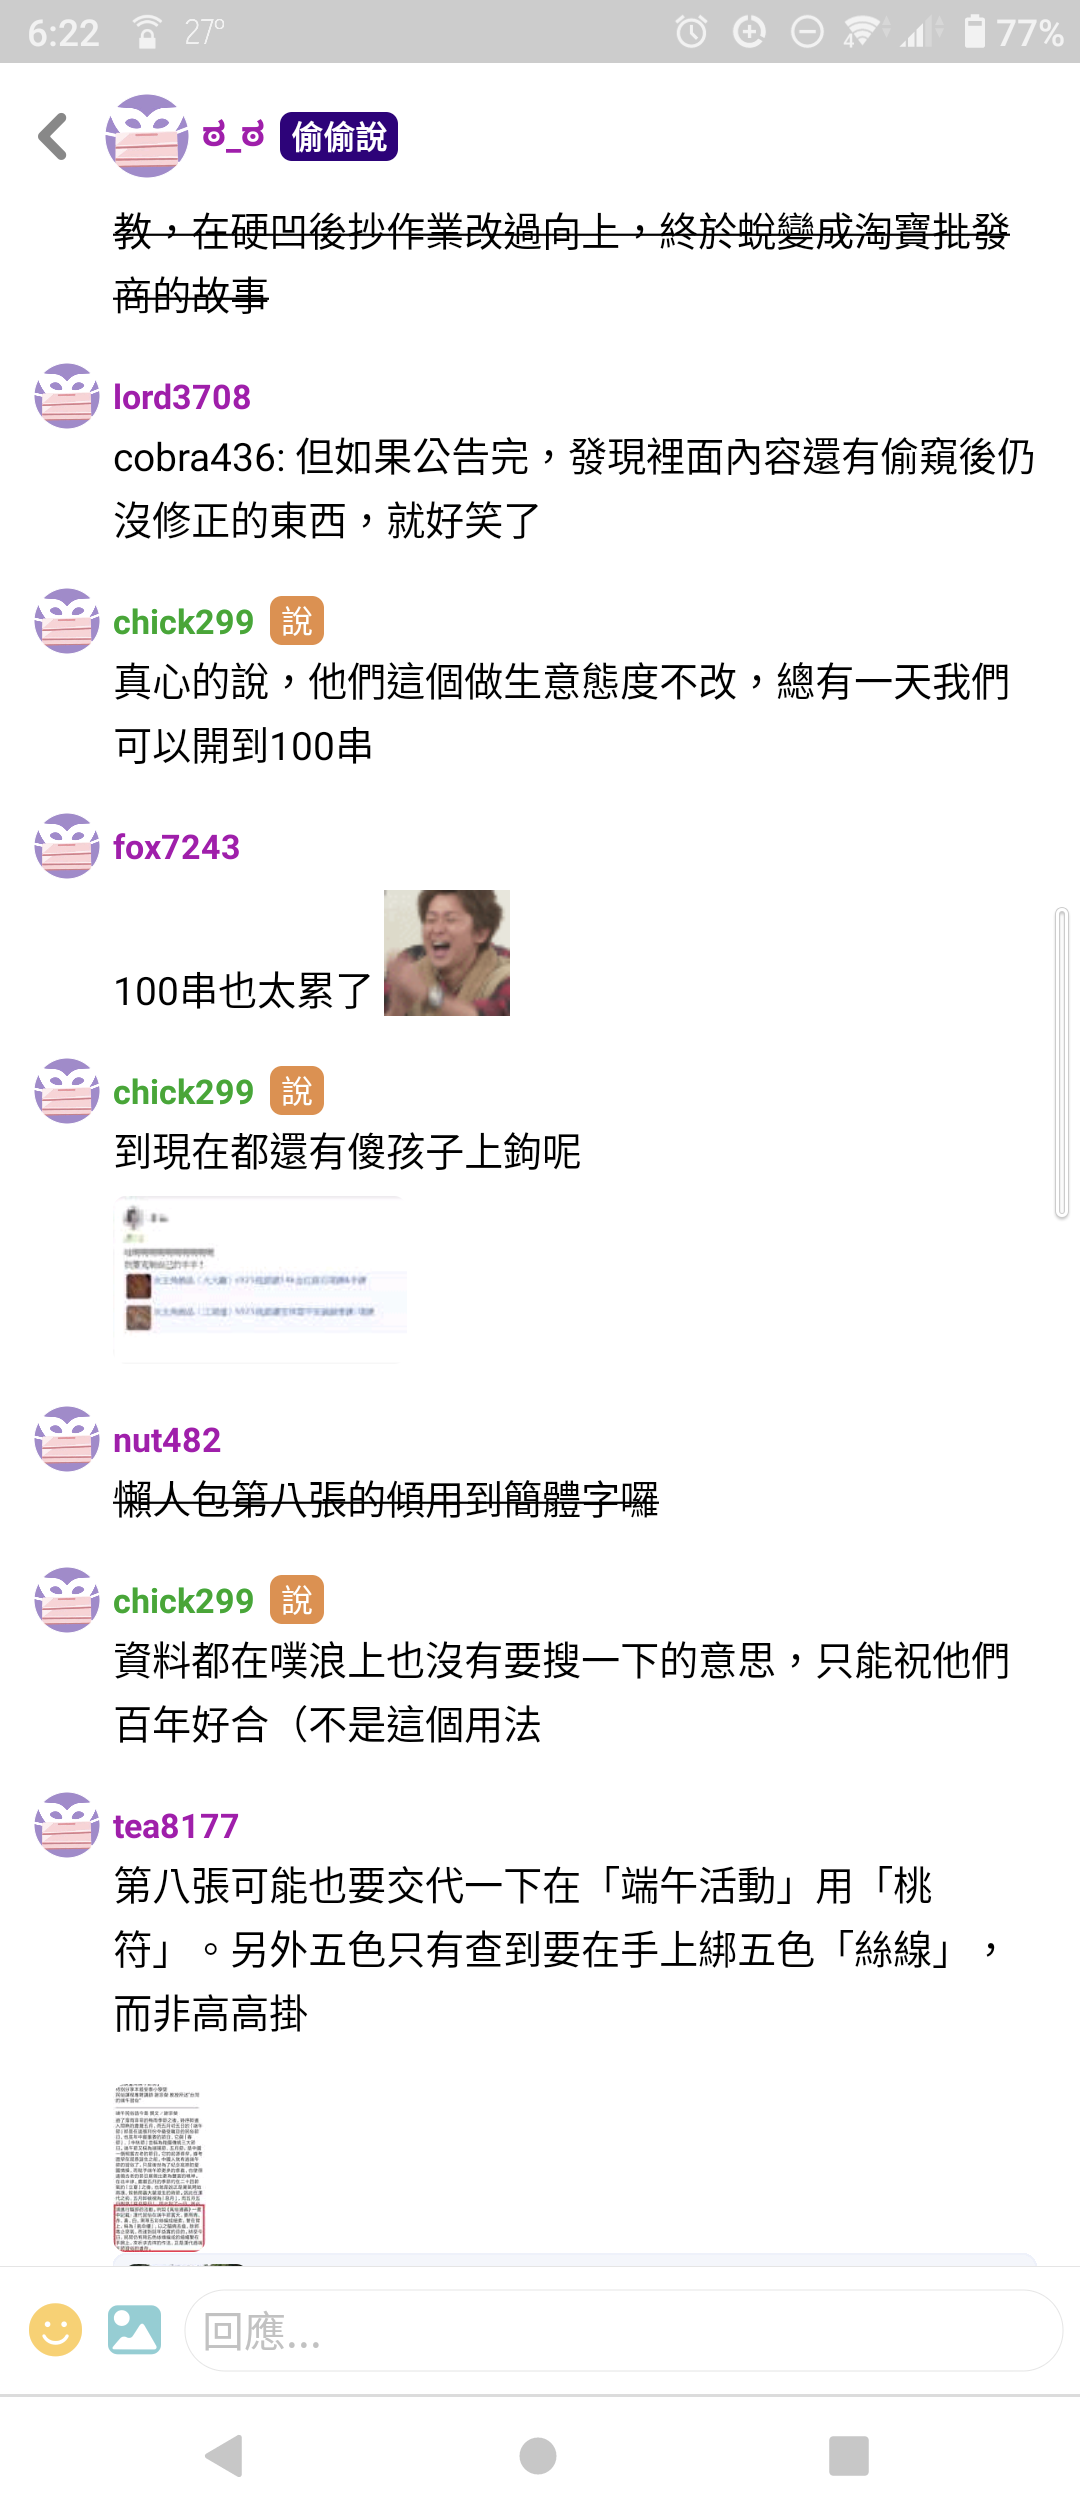This screenshot has height=2520, width=1080.
Task: Tap Android back navigation triangle
Action: 224,2456
